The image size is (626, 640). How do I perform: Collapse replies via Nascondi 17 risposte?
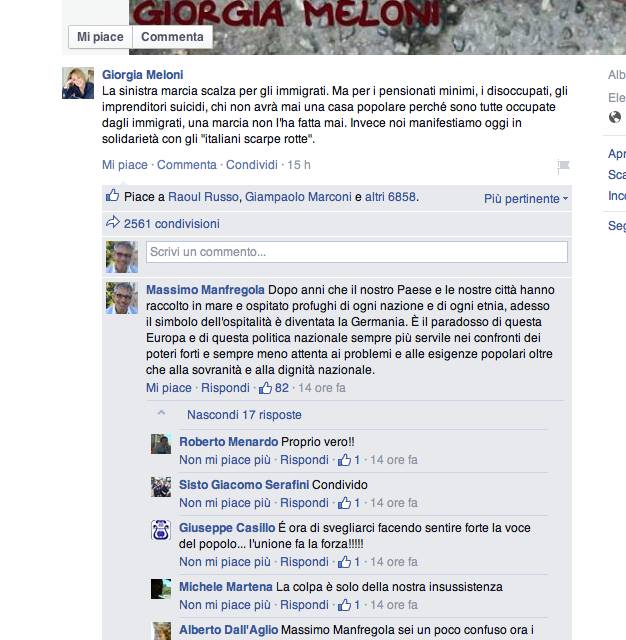244,415
